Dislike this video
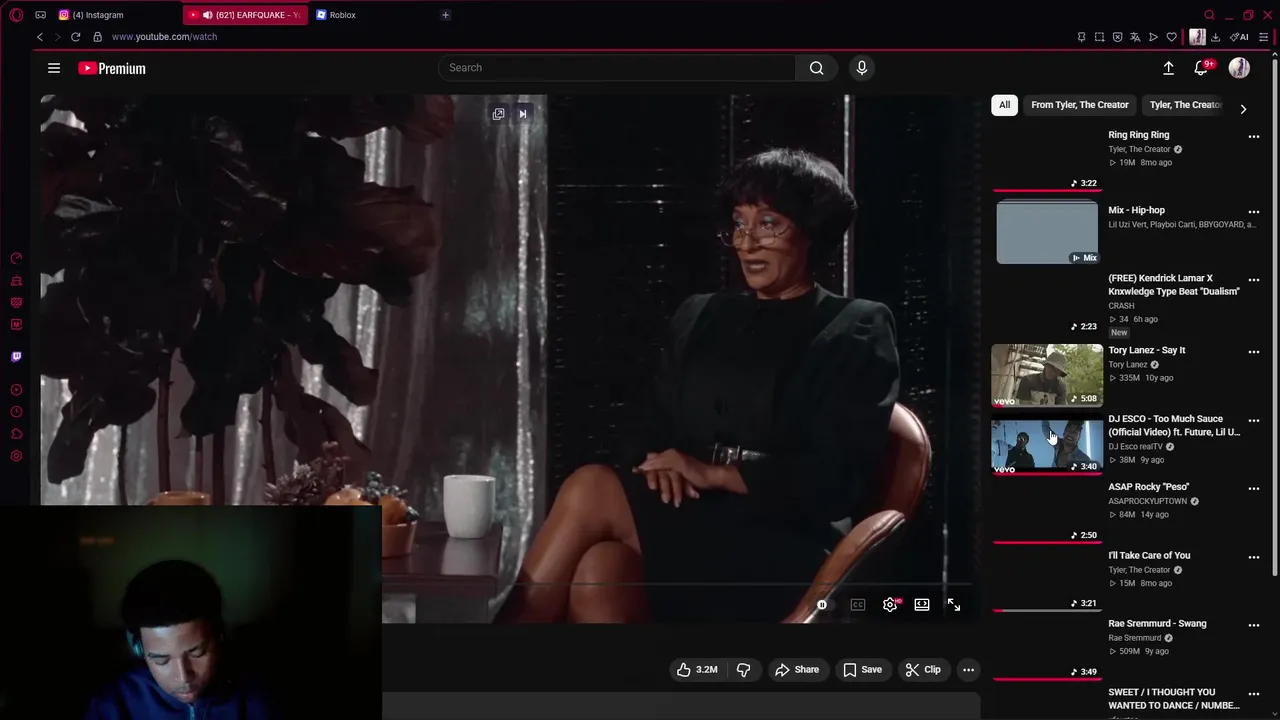This screenshot has width=1280, height=720. click(743, 670)
